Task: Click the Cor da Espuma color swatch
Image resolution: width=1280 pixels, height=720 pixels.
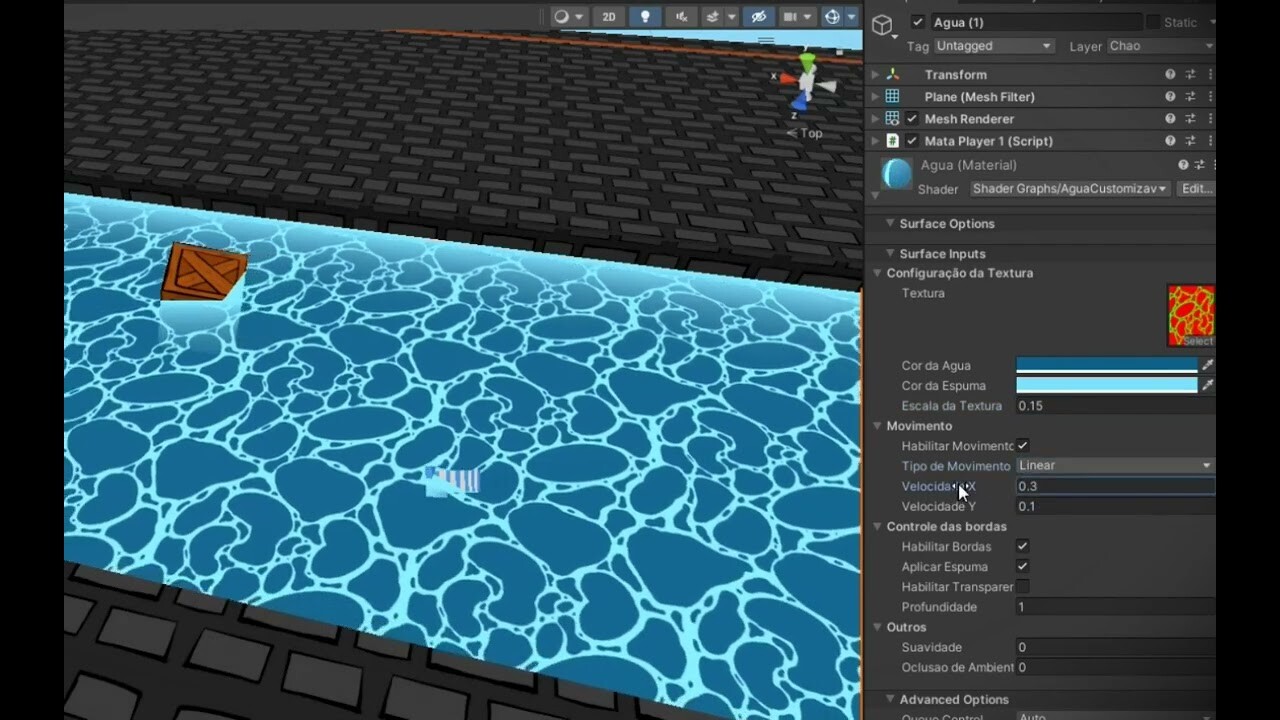Action: pyautogui.click(x=1105, y=385)
